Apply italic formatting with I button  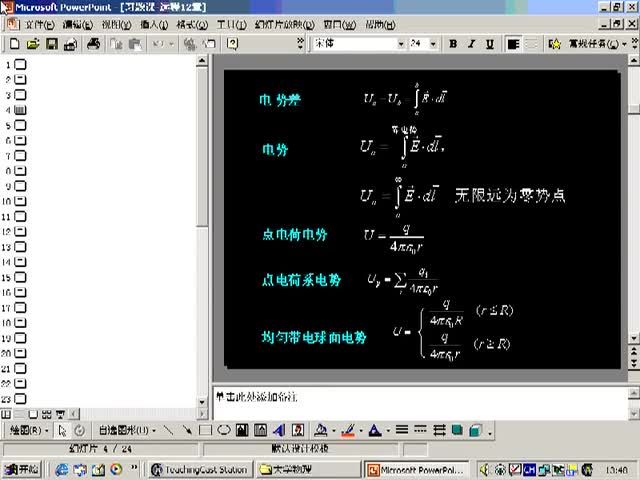[x=471, y=44]
